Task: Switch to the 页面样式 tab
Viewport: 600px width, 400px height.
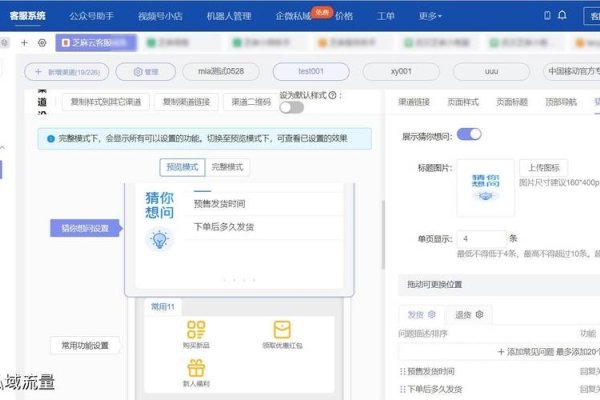Action: pyautogui.click(x=463, y=102)
